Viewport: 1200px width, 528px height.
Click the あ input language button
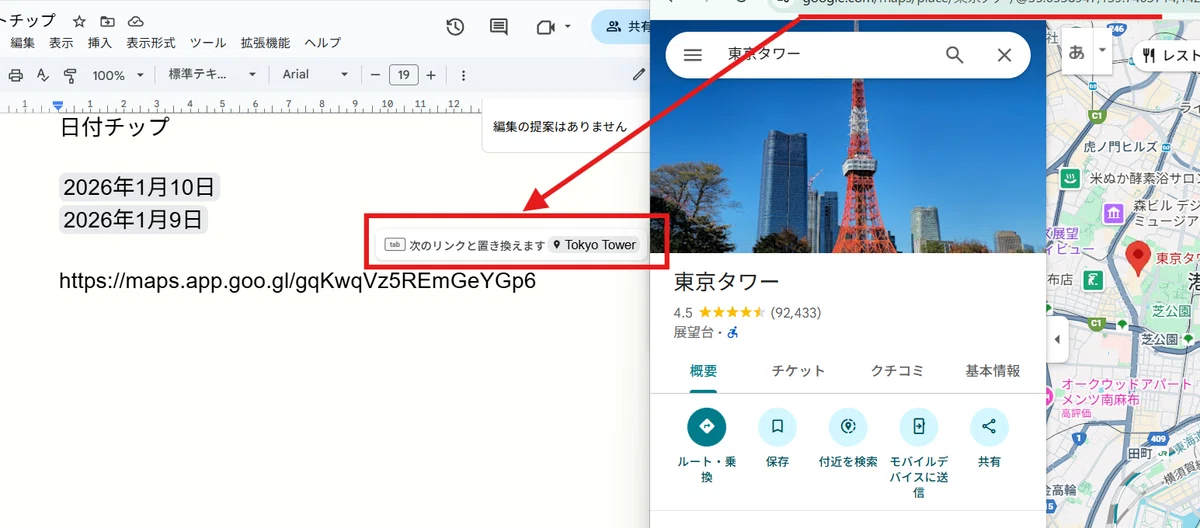coord(1076,53)
